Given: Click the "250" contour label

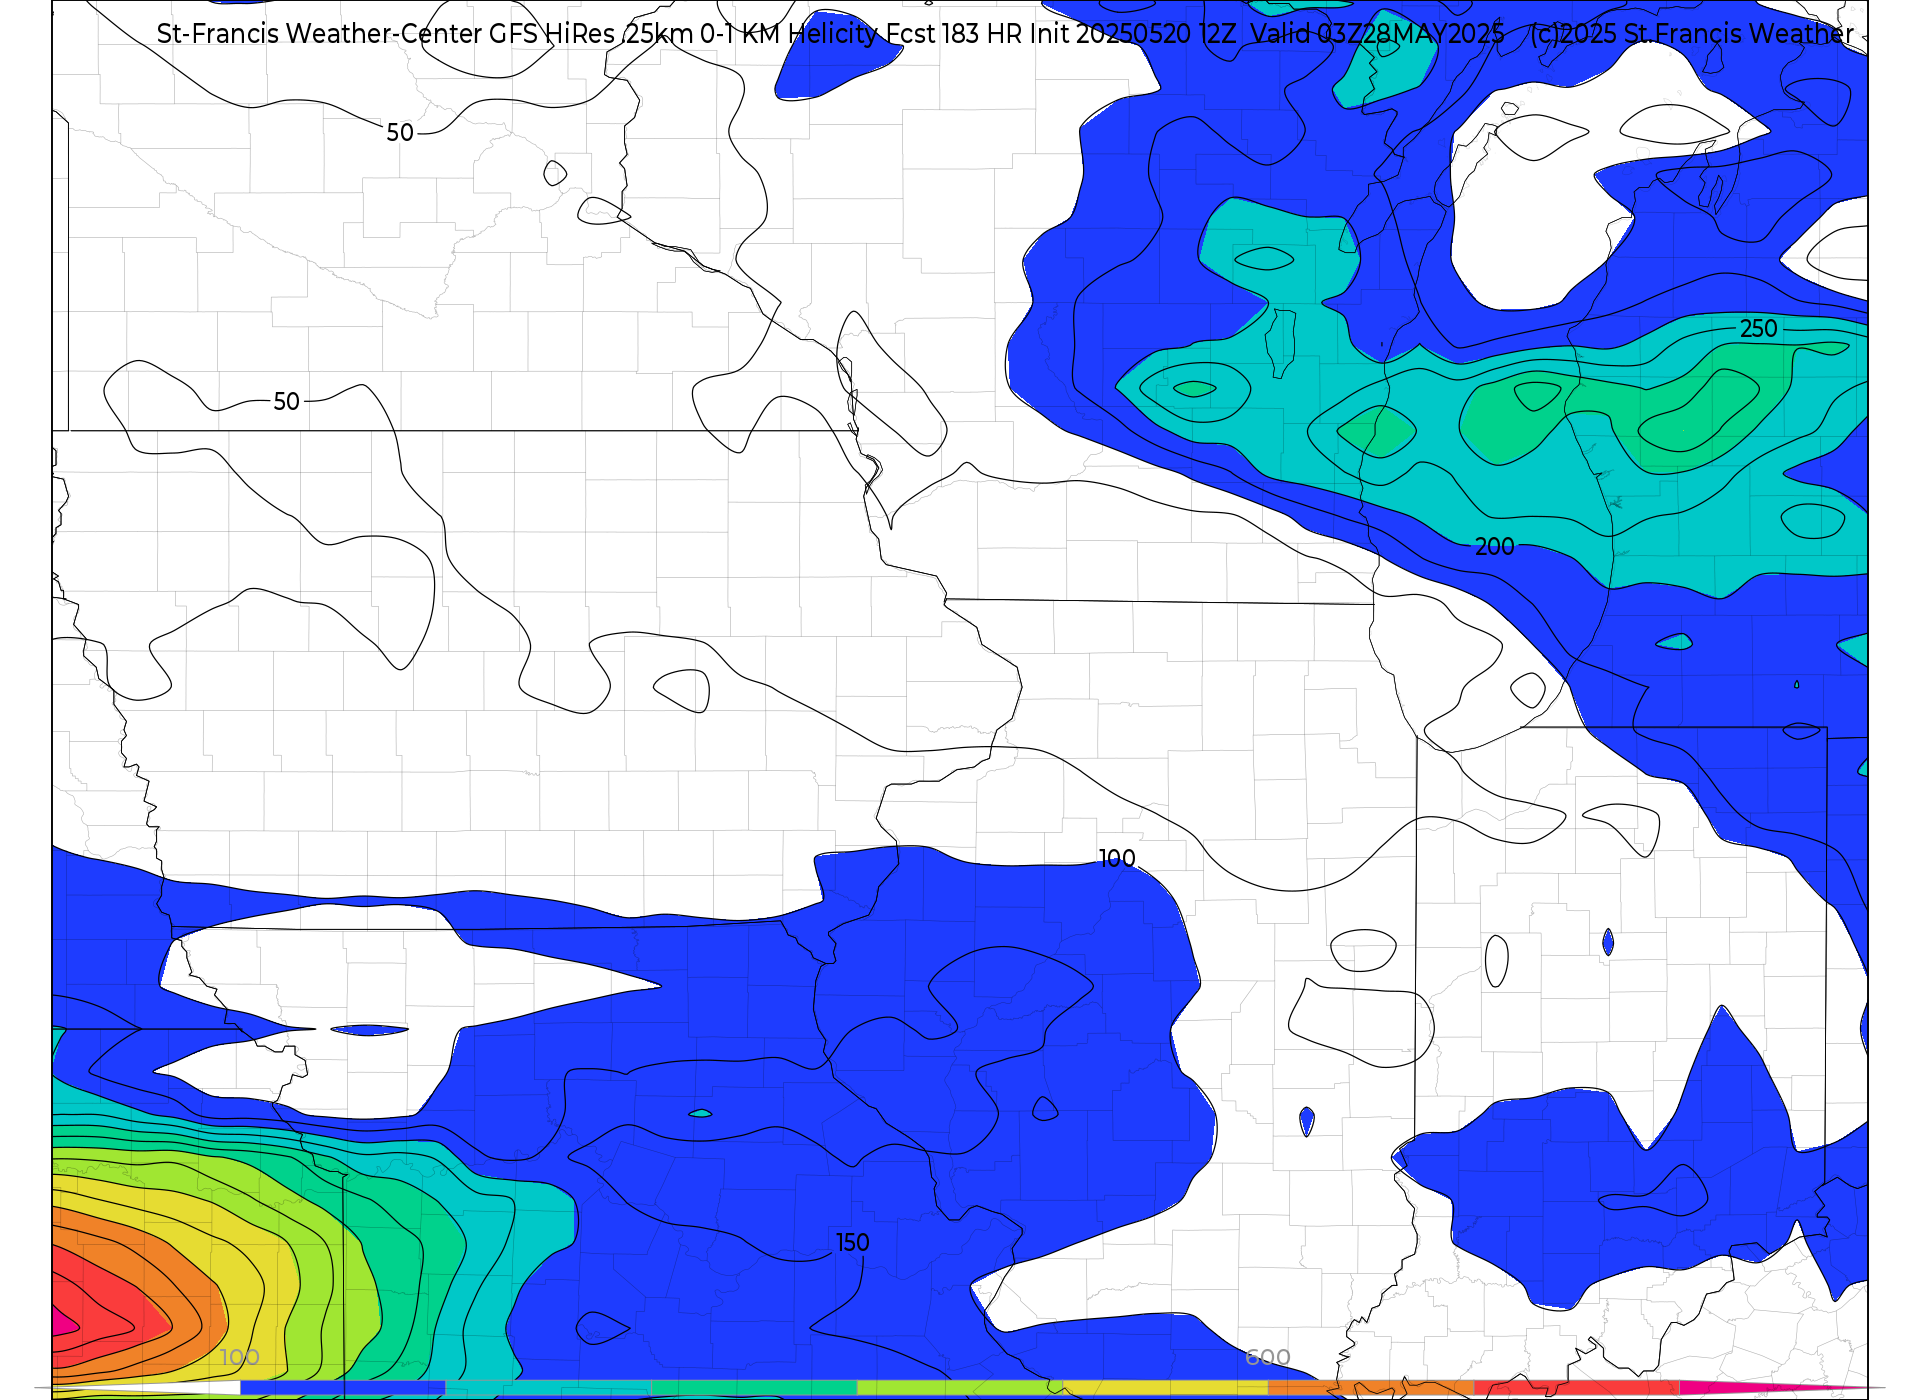Looking at the screenshot, I should click(x=1759, y=329).
